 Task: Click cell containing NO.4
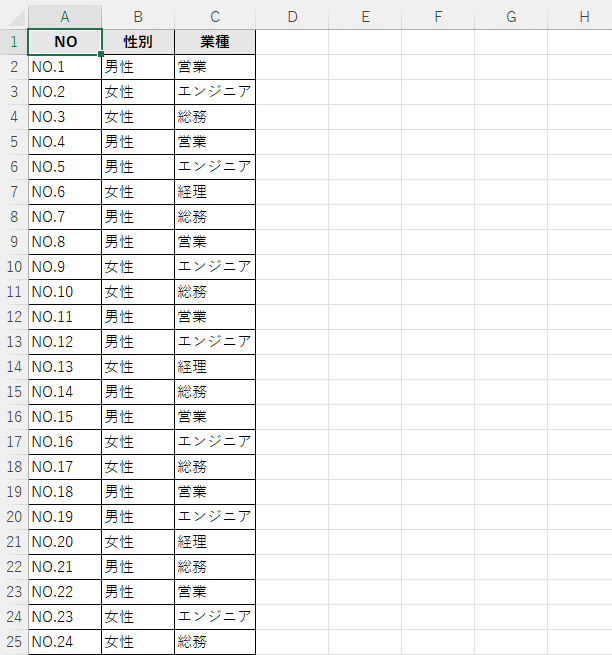coord(65,142)
